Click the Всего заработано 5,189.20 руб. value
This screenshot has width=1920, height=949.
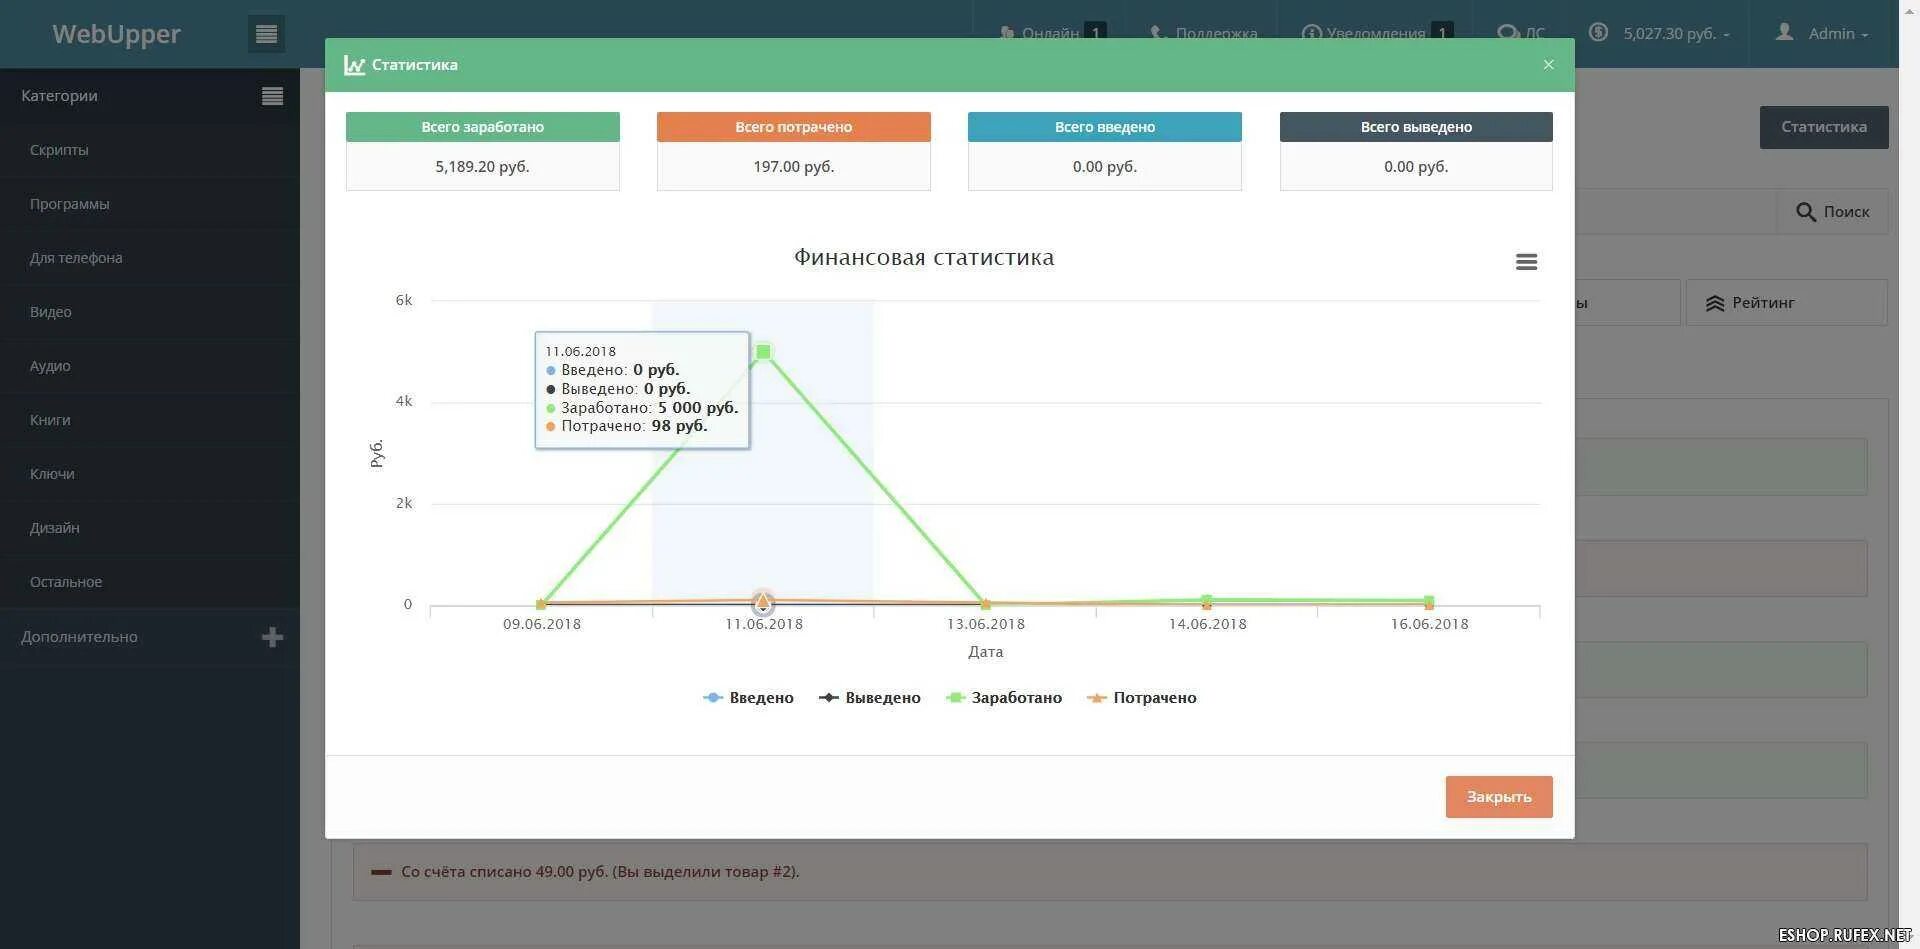[x=482, y=167]
